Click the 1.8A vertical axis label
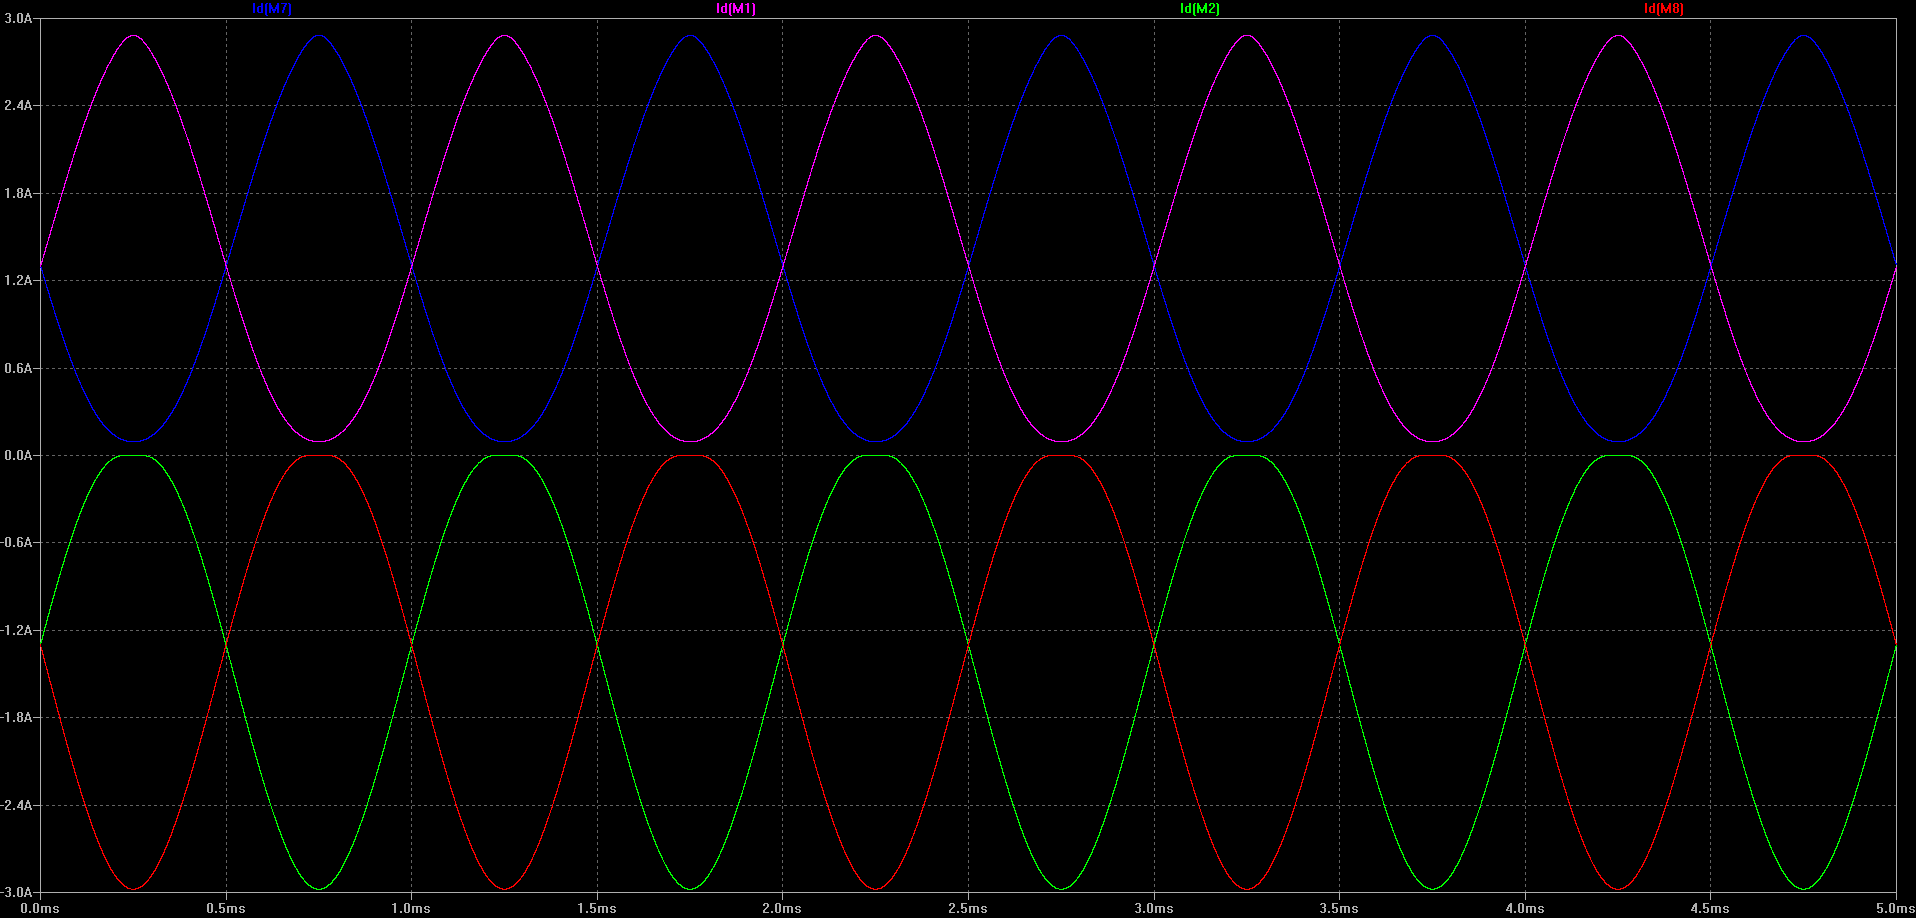Viewport: 1916px width, 918px height. click(18, 194)
